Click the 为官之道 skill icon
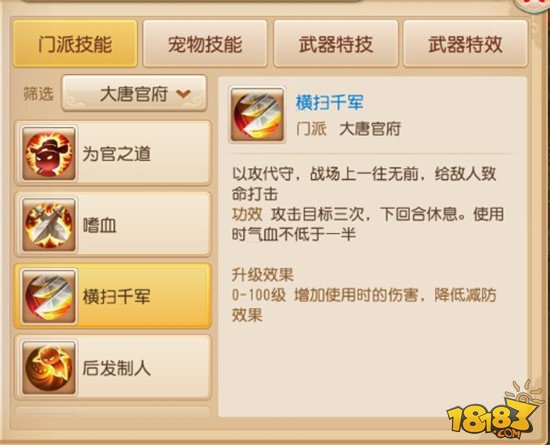 coord(49,154)
